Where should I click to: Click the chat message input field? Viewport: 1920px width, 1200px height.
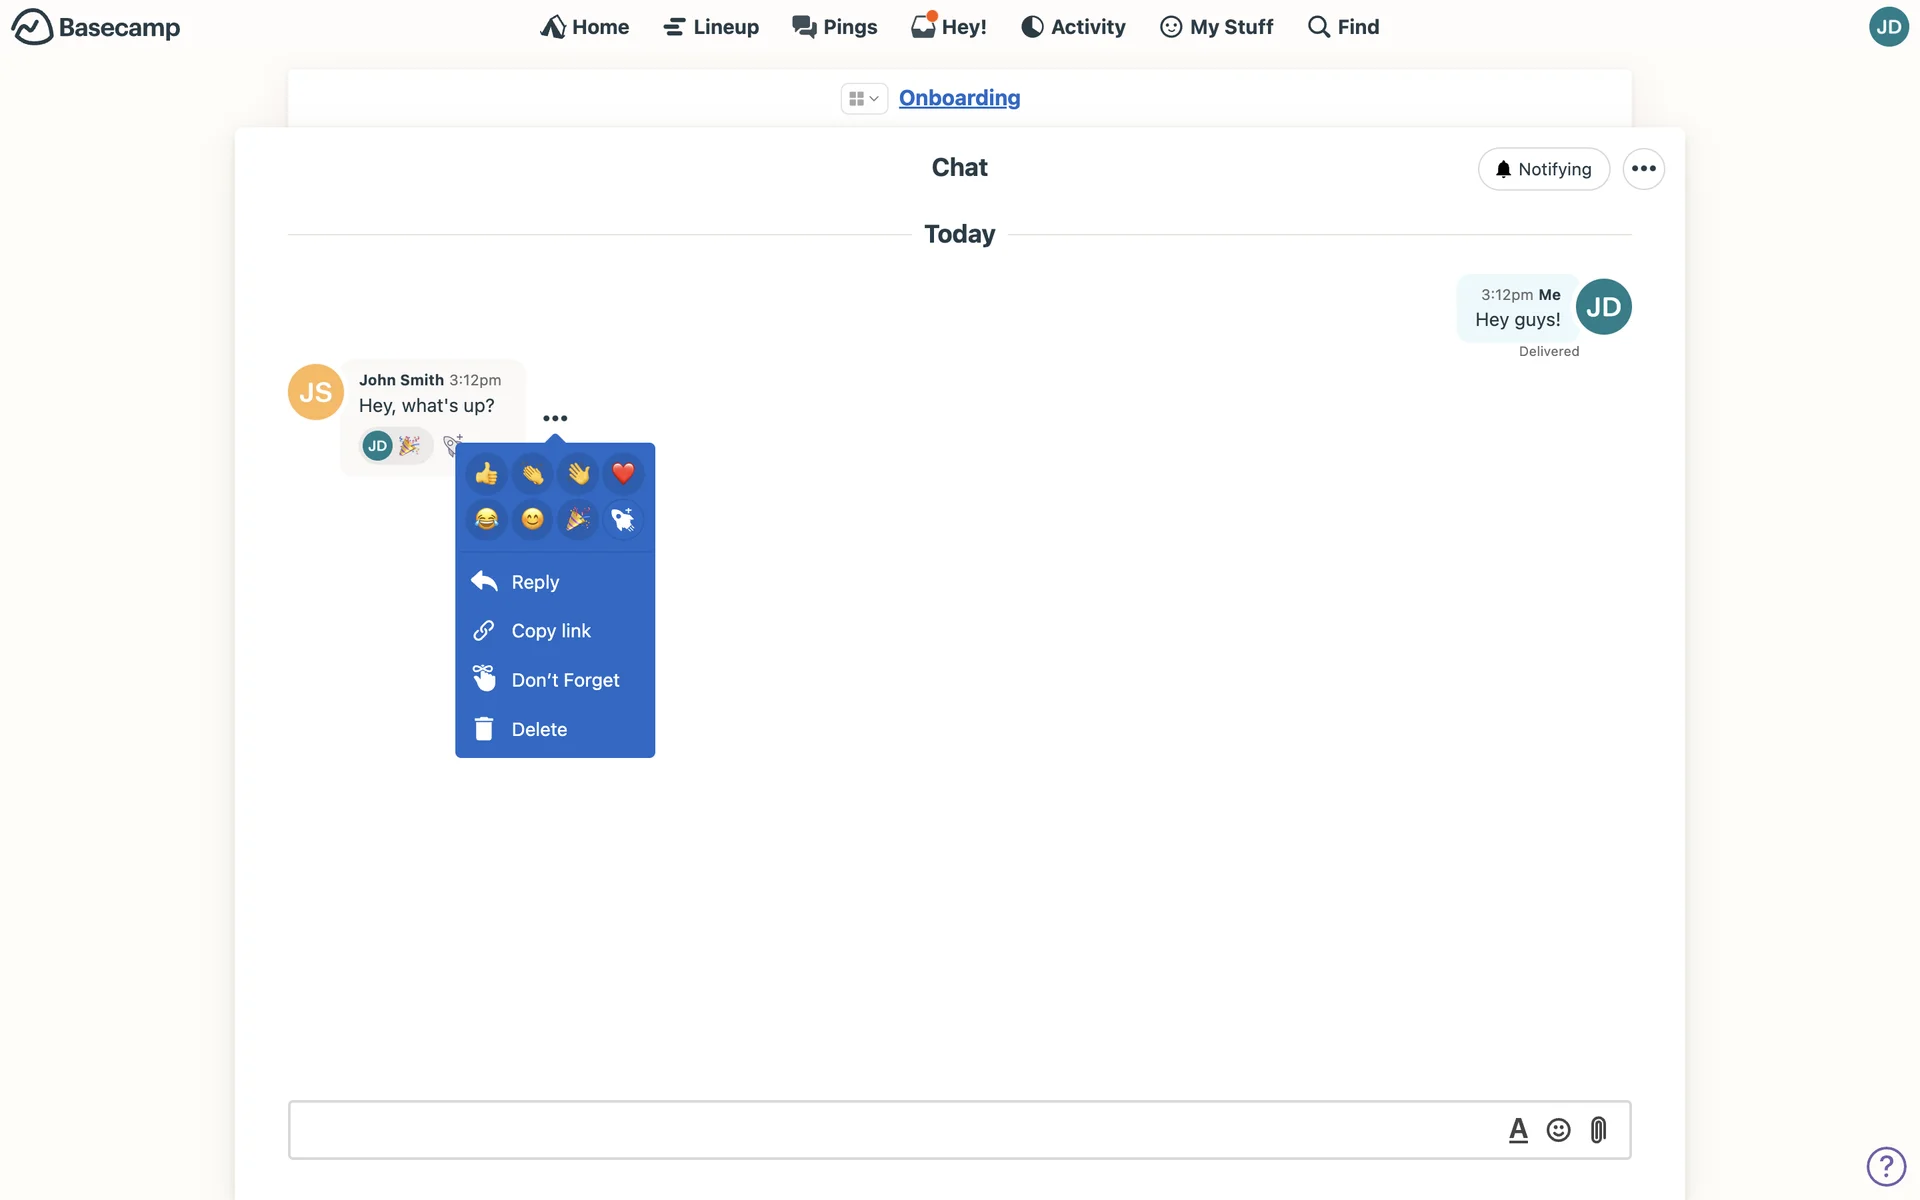[890, 1130]
